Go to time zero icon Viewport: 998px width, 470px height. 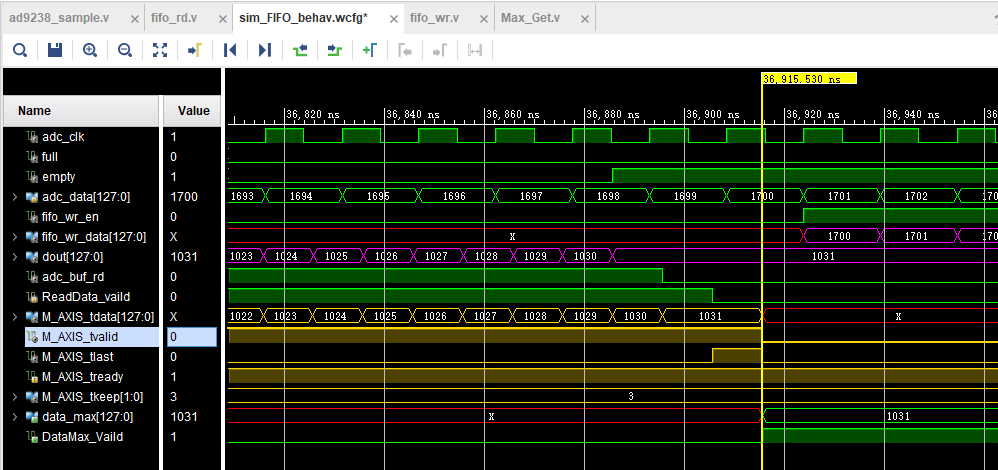(230, 50)
